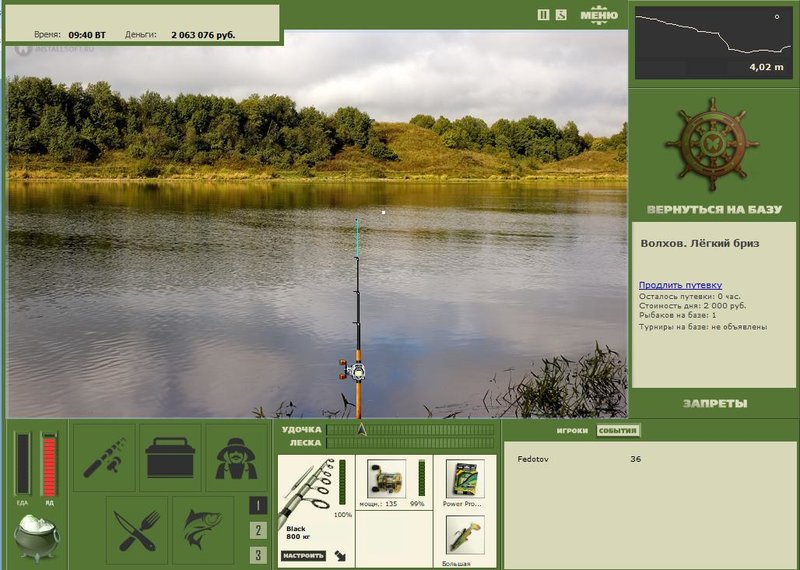Open the tackle box icon

point(170,457)
